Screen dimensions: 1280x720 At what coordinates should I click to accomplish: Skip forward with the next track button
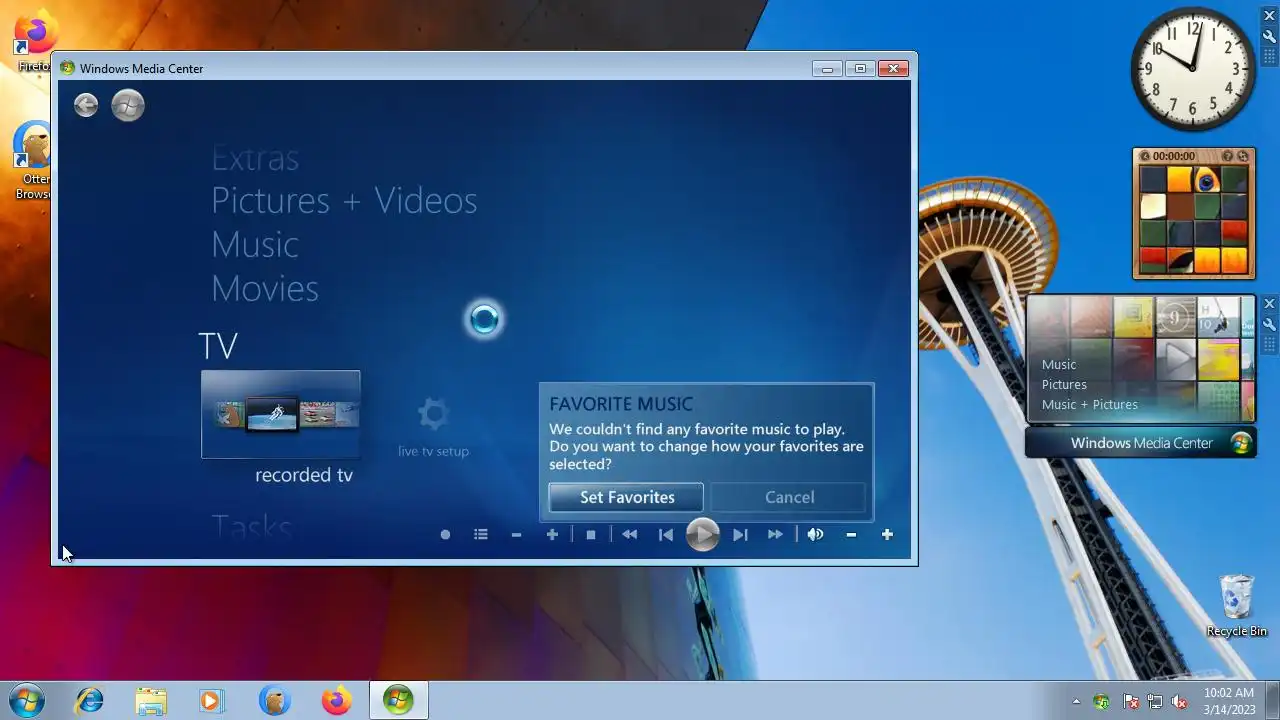(x=740, y=535)
